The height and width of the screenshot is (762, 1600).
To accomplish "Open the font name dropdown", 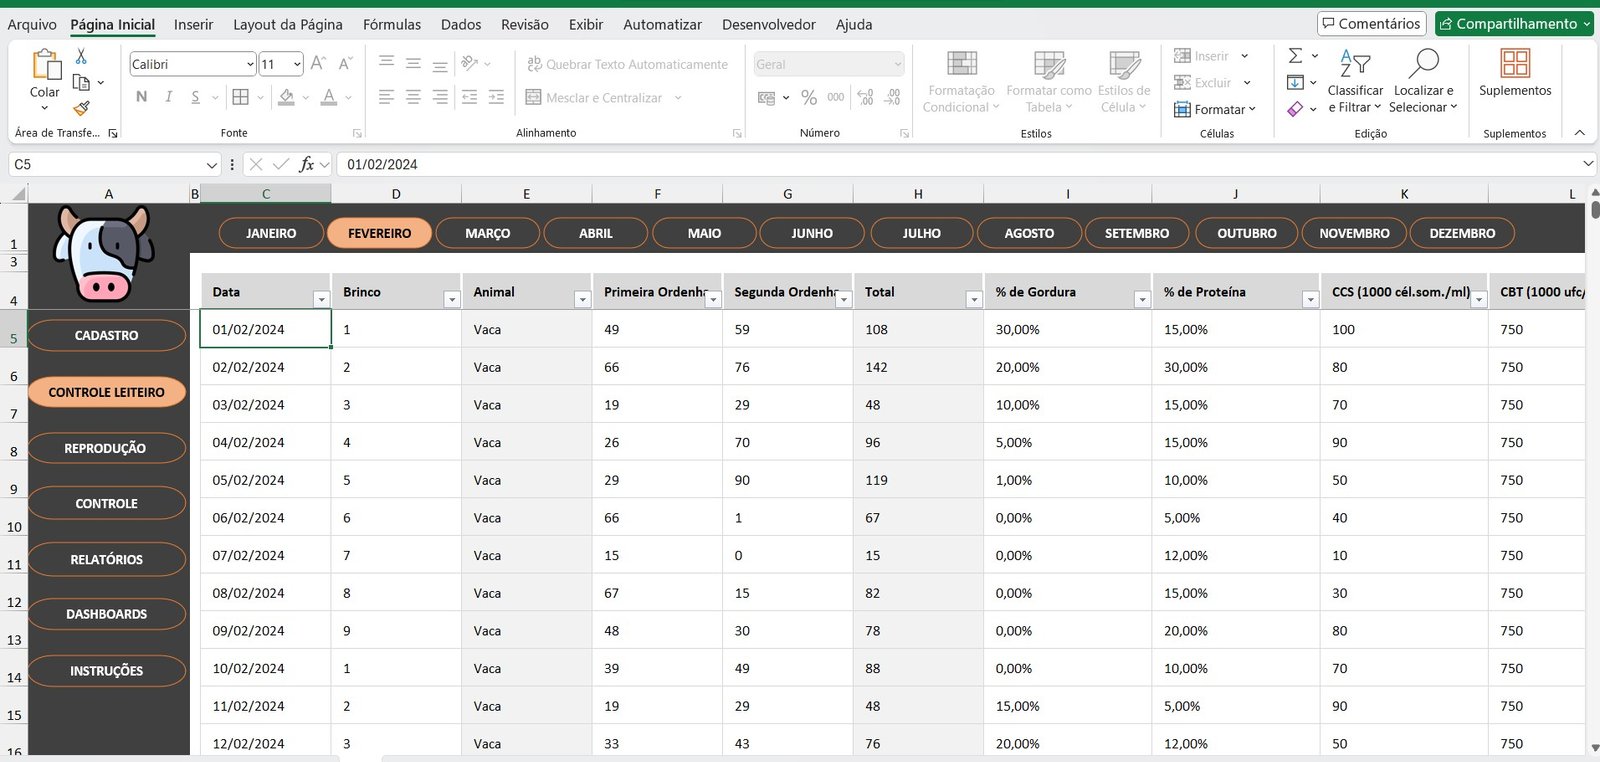I will (x=250, y=64).
